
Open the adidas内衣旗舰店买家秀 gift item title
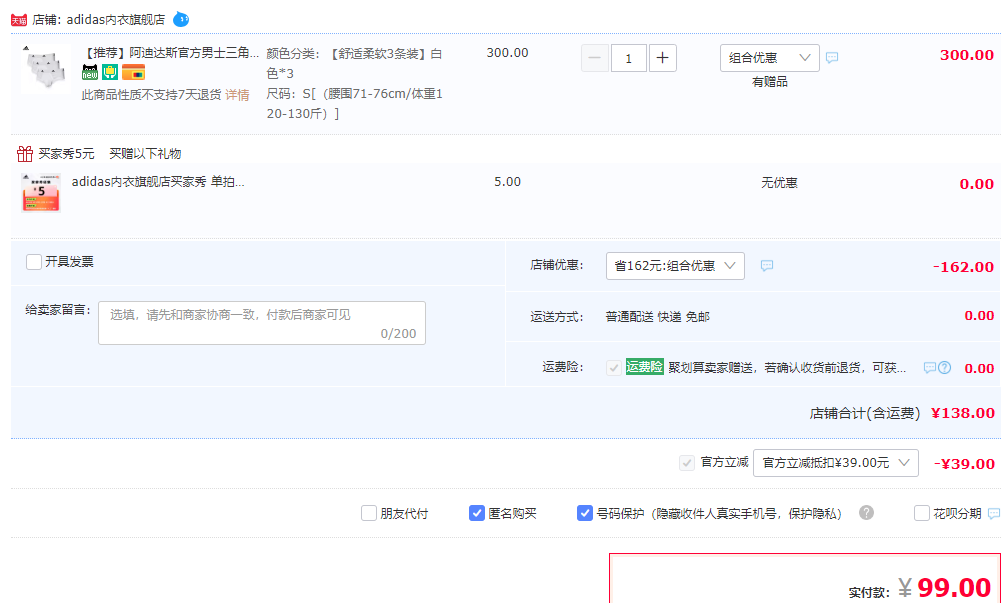(158, 182)
